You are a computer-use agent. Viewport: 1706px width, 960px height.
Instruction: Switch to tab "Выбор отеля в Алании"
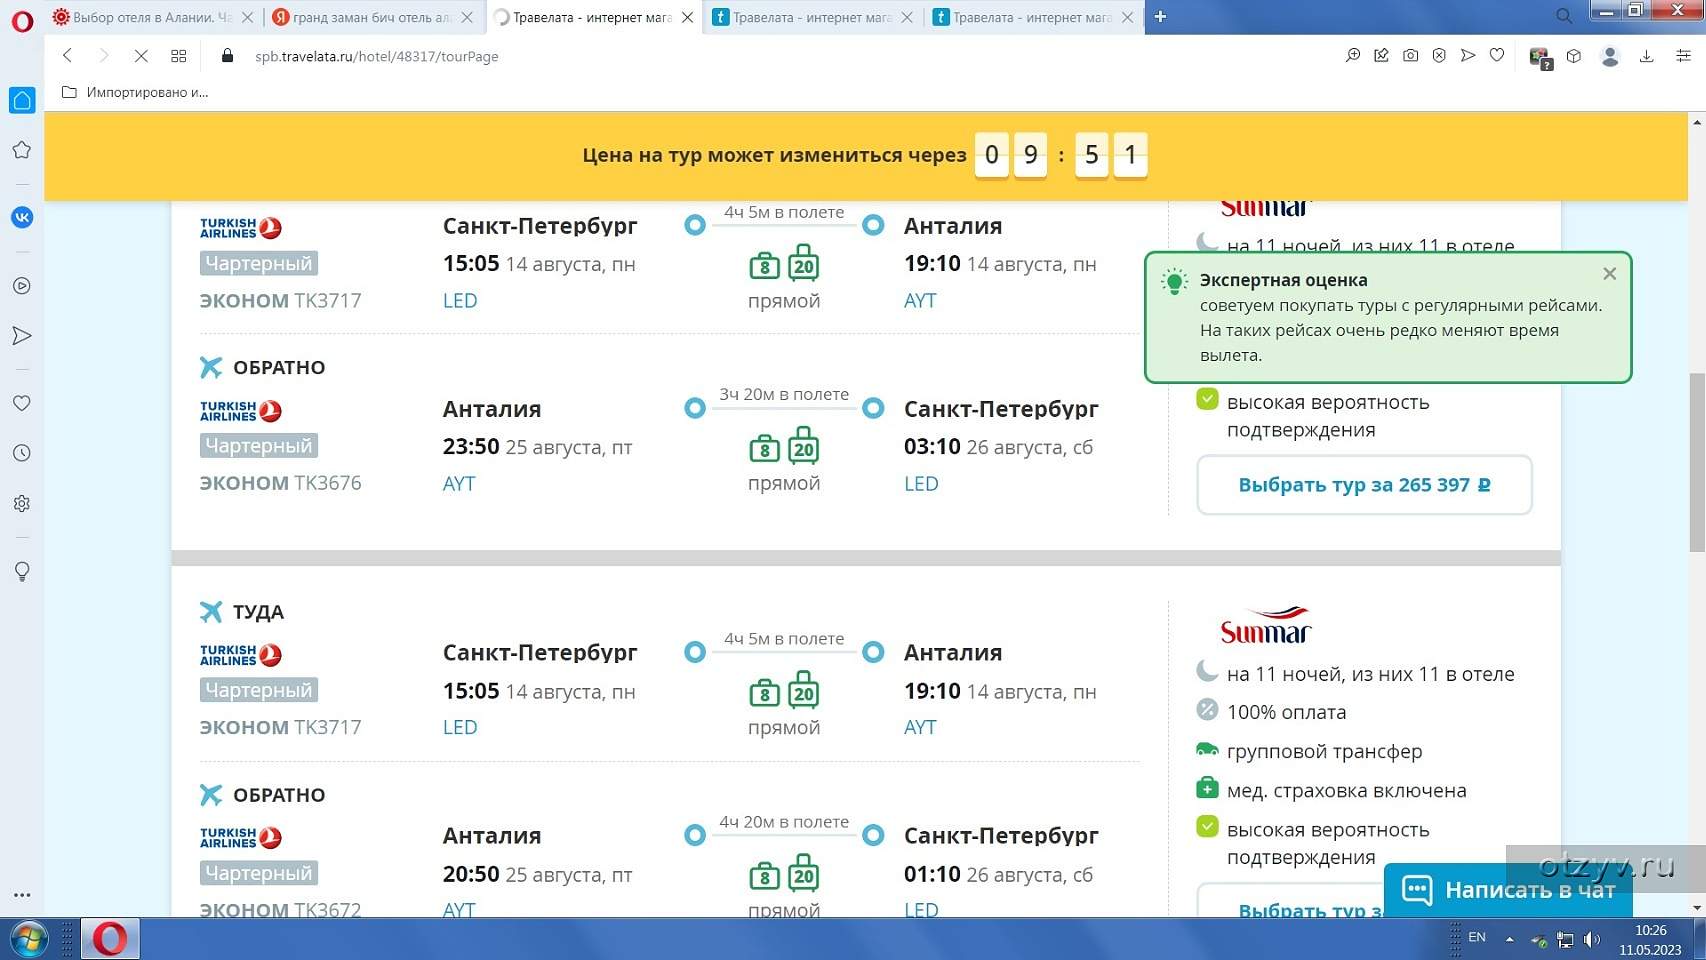(x=152, y=17)
